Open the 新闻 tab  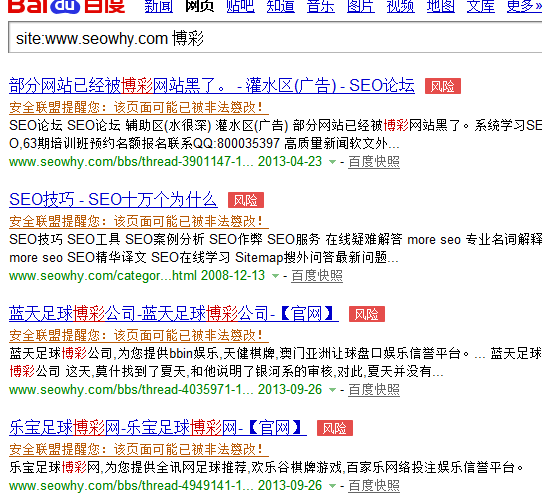159,6
